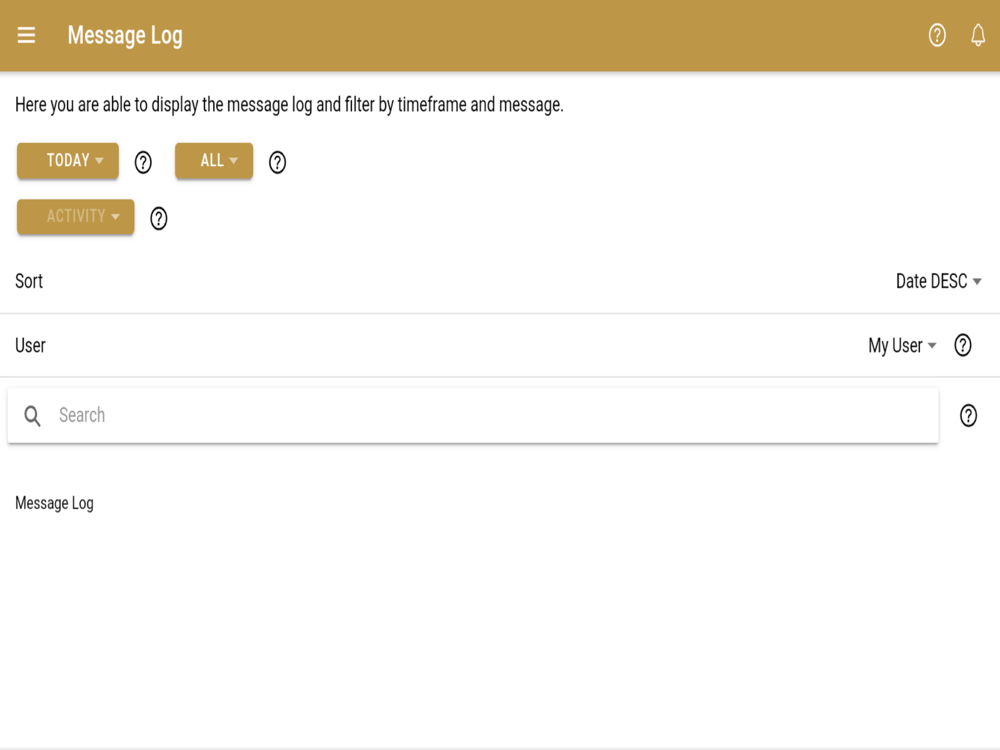Click the Sort label
The height and width of the screenshot is (750, 1000).
coord(29,281)
